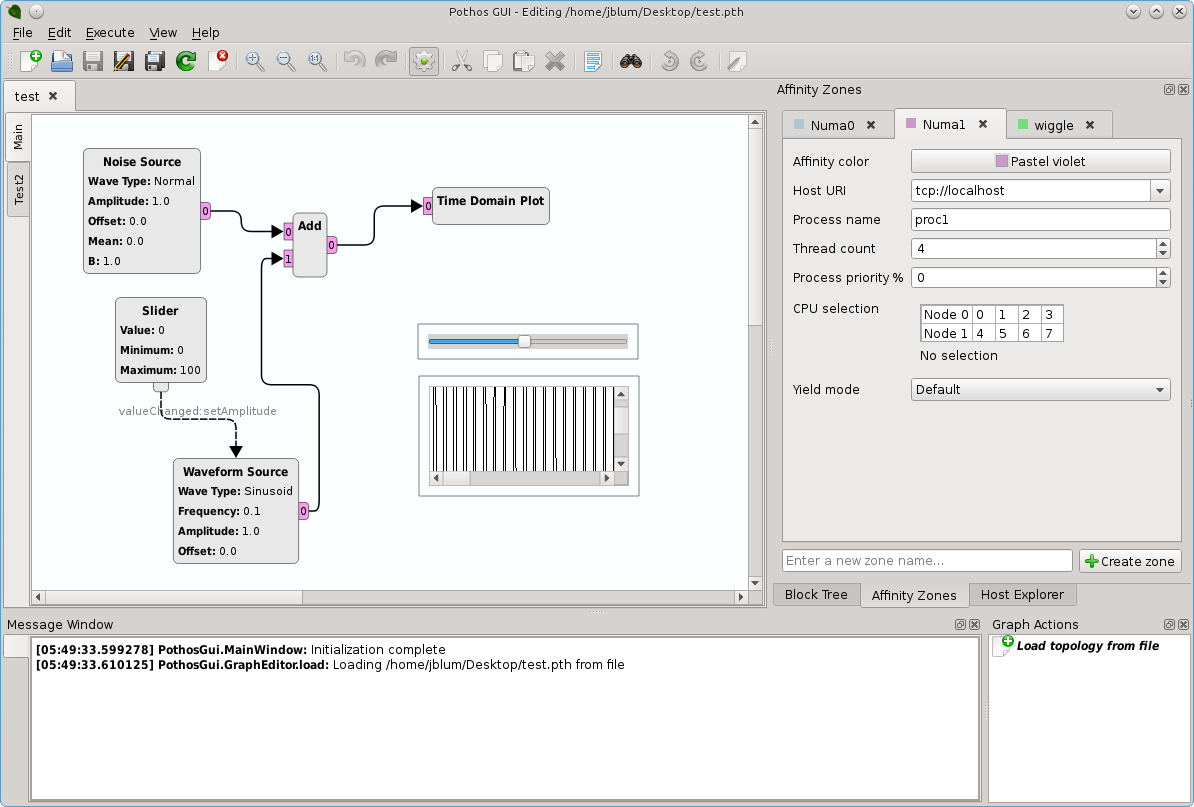
Task: Click the Copy toolbar icon
Action: point(493,61)
